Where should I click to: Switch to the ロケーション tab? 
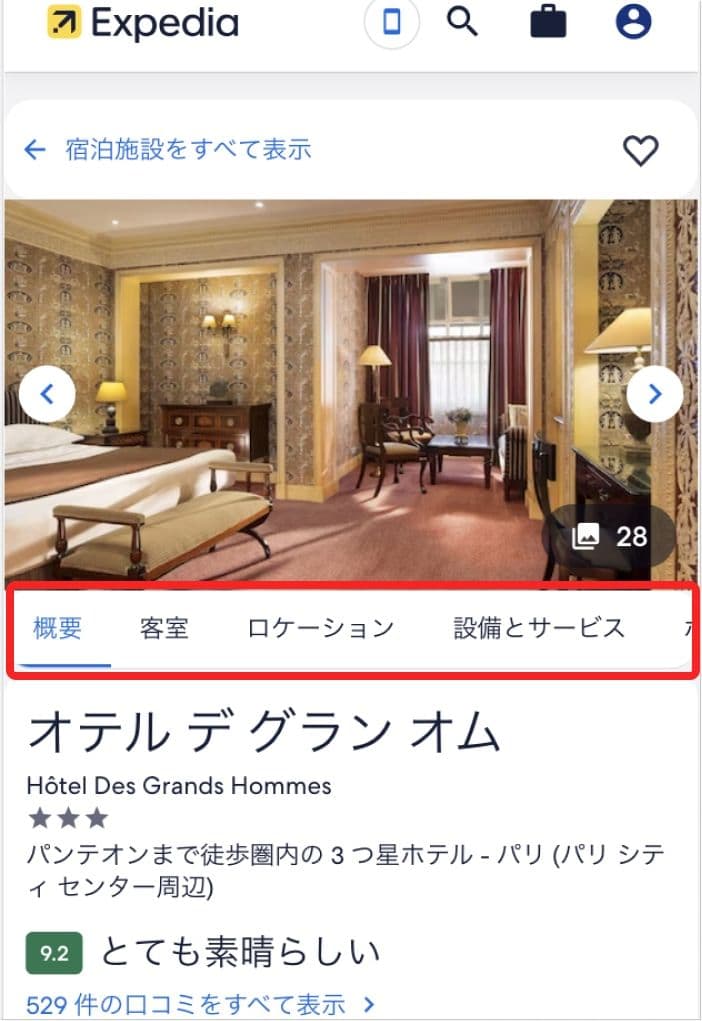tap(321, 628)
